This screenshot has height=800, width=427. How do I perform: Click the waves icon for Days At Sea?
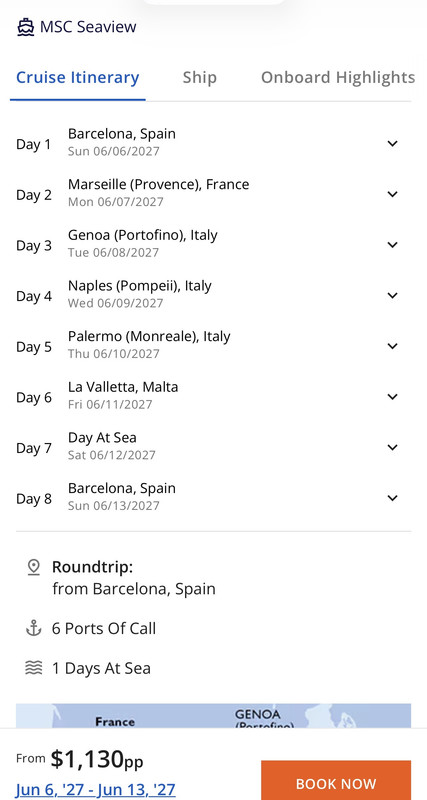(34, 668)
